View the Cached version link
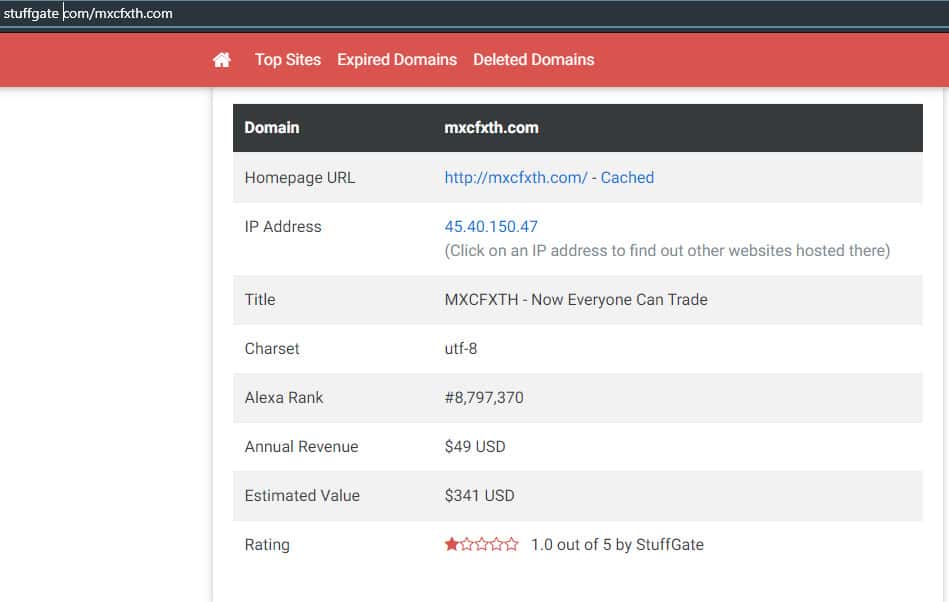Image resolution: width=949 pixels, height=602 pixels. click(x=627, y=178)
